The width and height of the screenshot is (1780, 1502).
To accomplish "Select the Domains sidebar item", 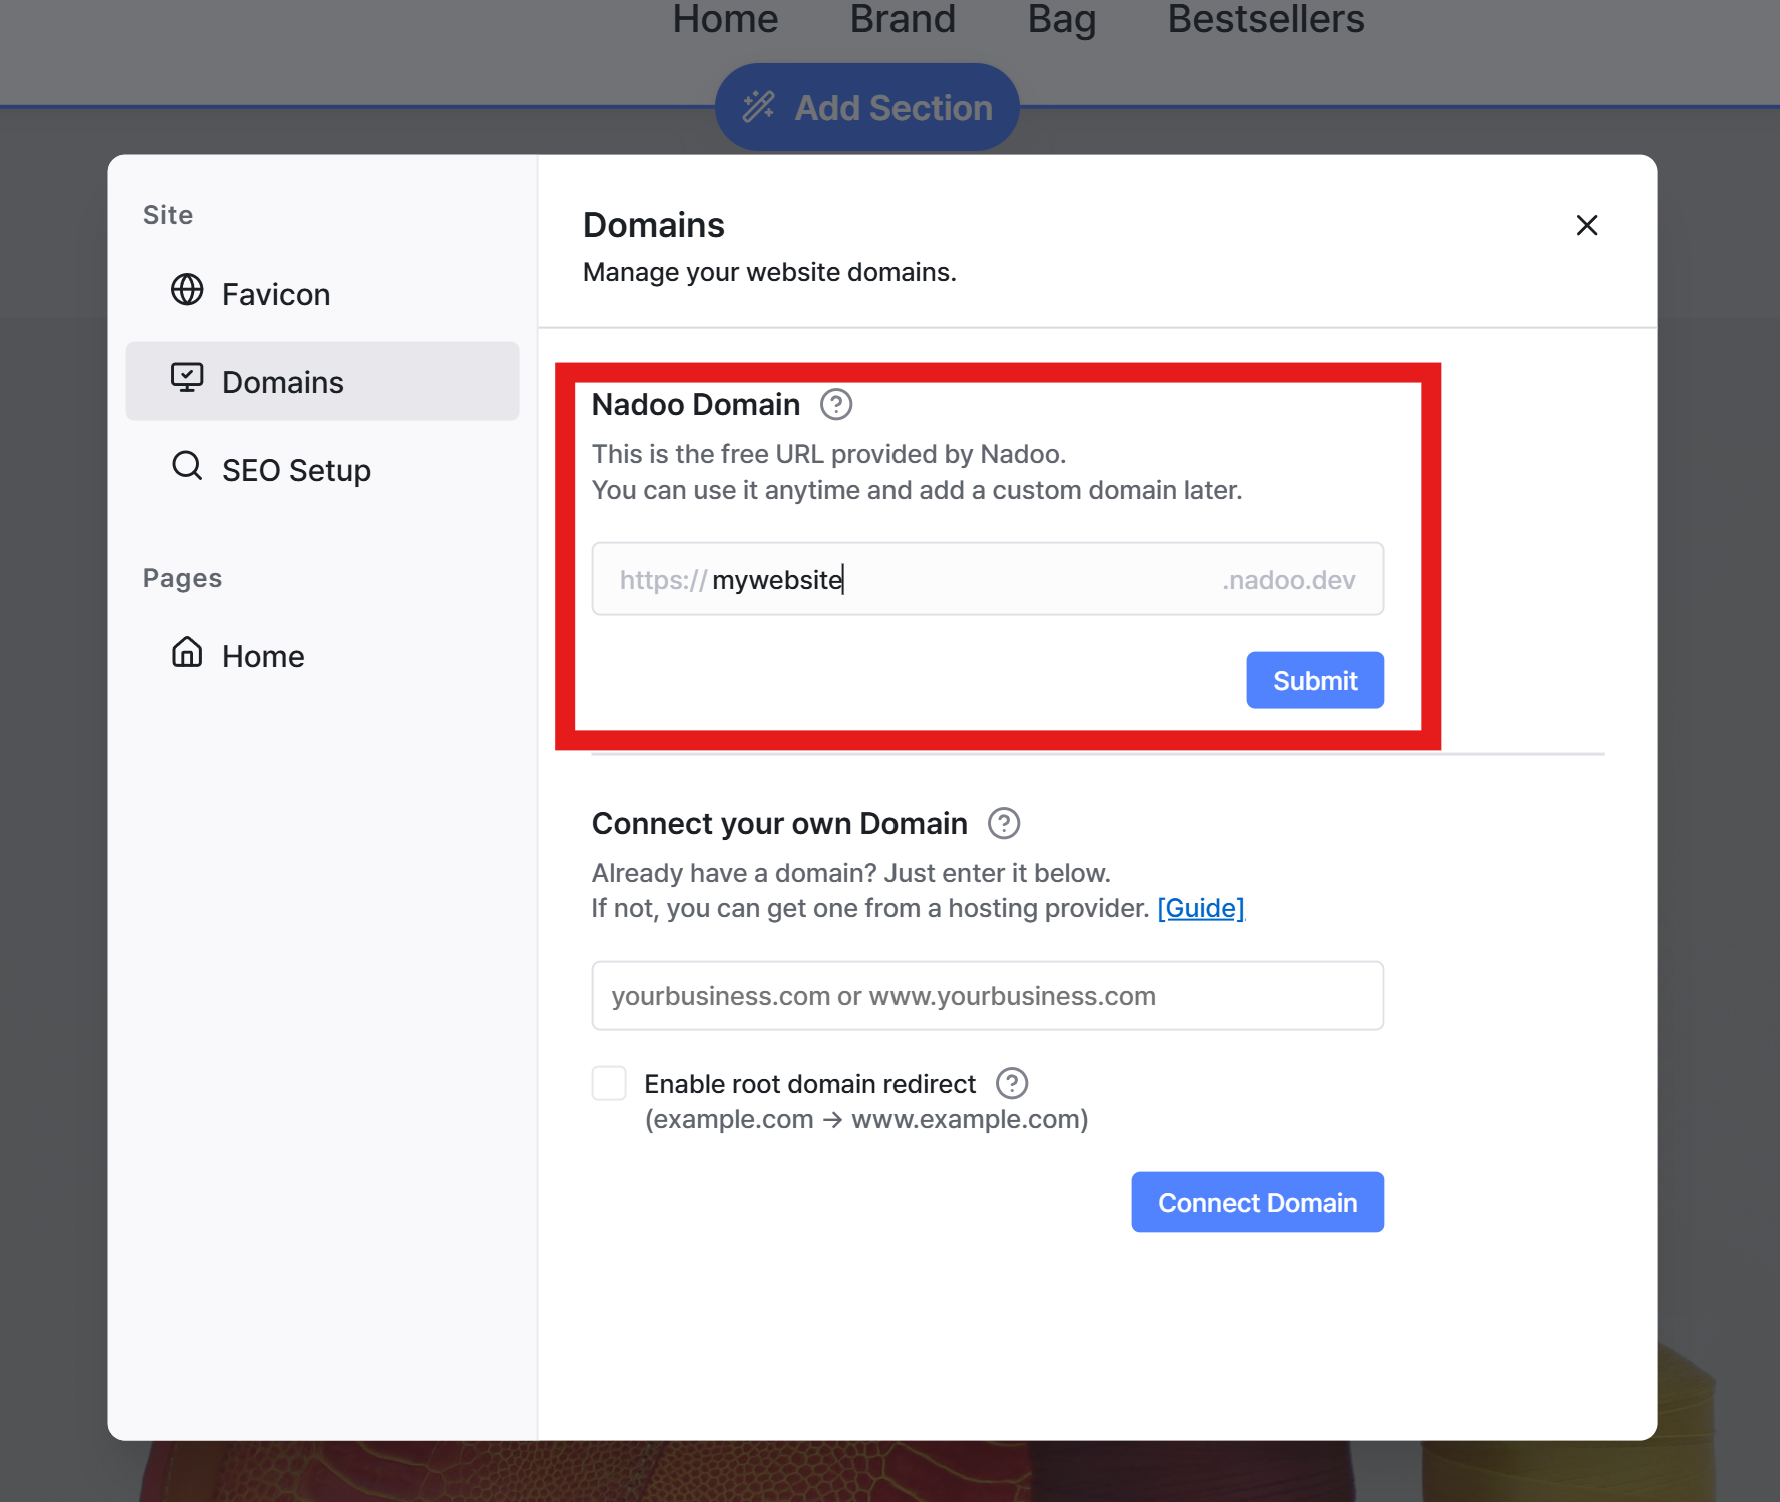I will click(322, 381).
